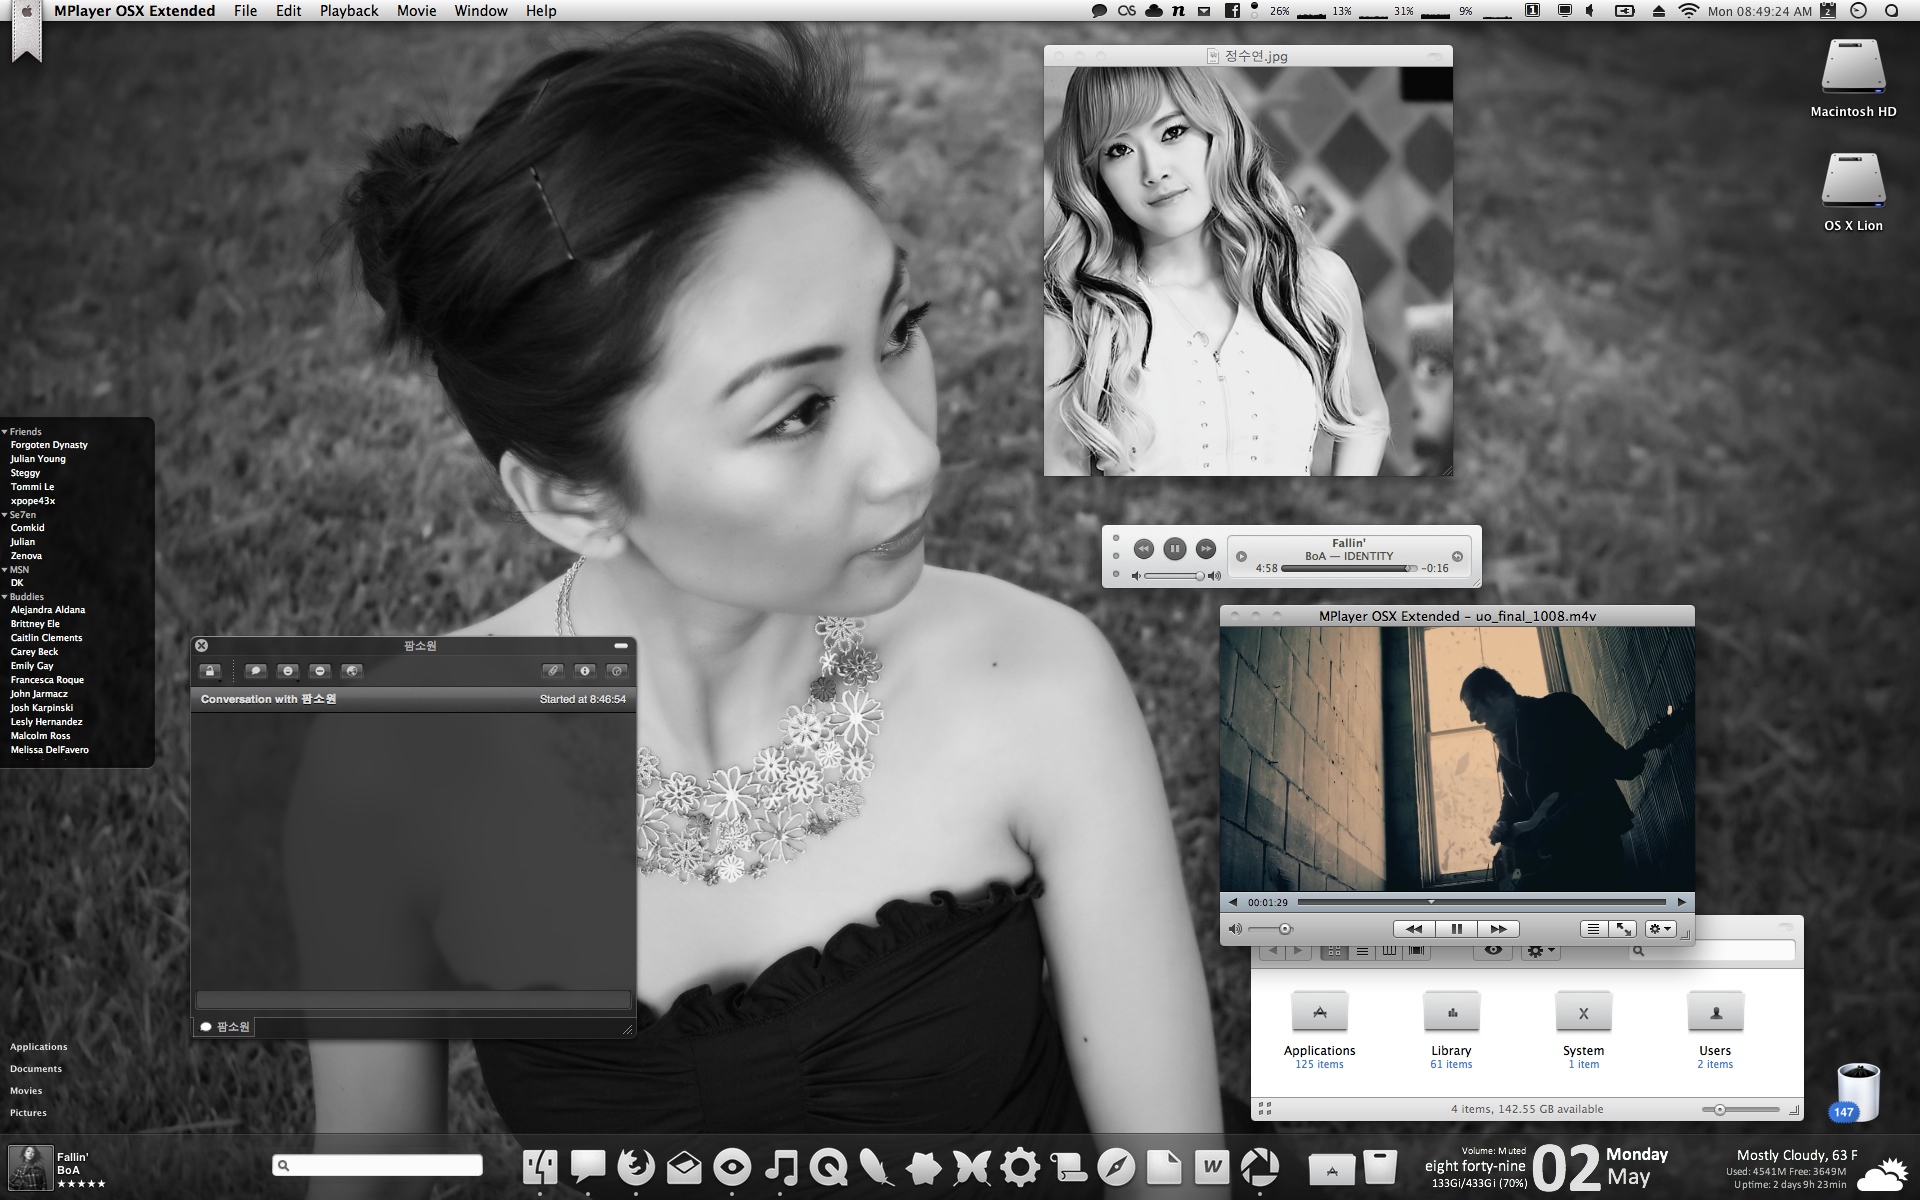Pause the MPlayer video playback
1920x1200 pixels.
(1456, 929)
